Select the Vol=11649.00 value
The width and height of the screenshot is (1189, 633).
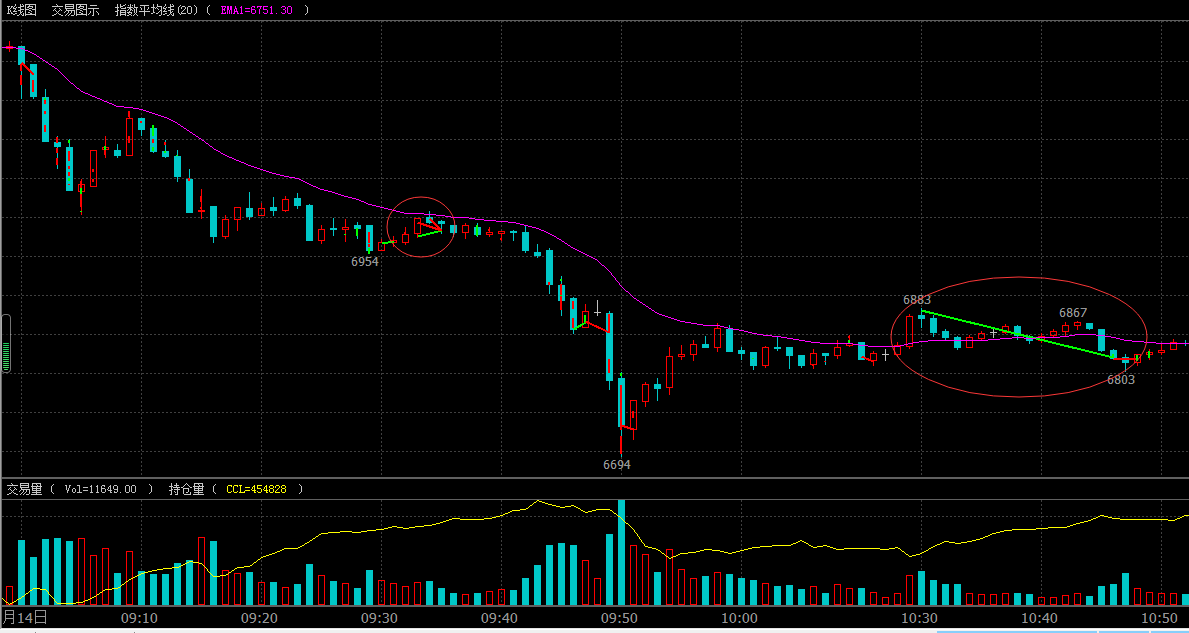point(101,490)
